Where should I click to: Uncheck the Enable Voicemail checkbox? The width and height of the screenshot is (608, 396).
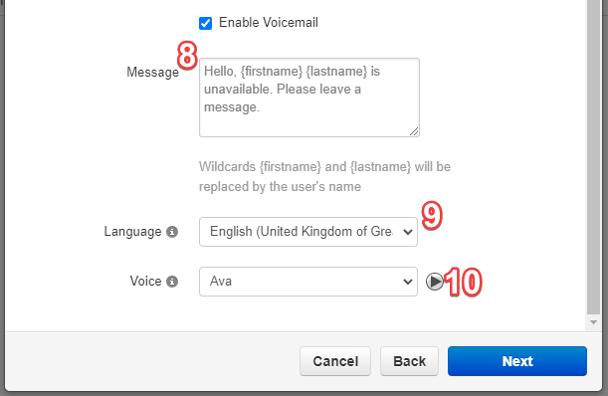[206, 23]
